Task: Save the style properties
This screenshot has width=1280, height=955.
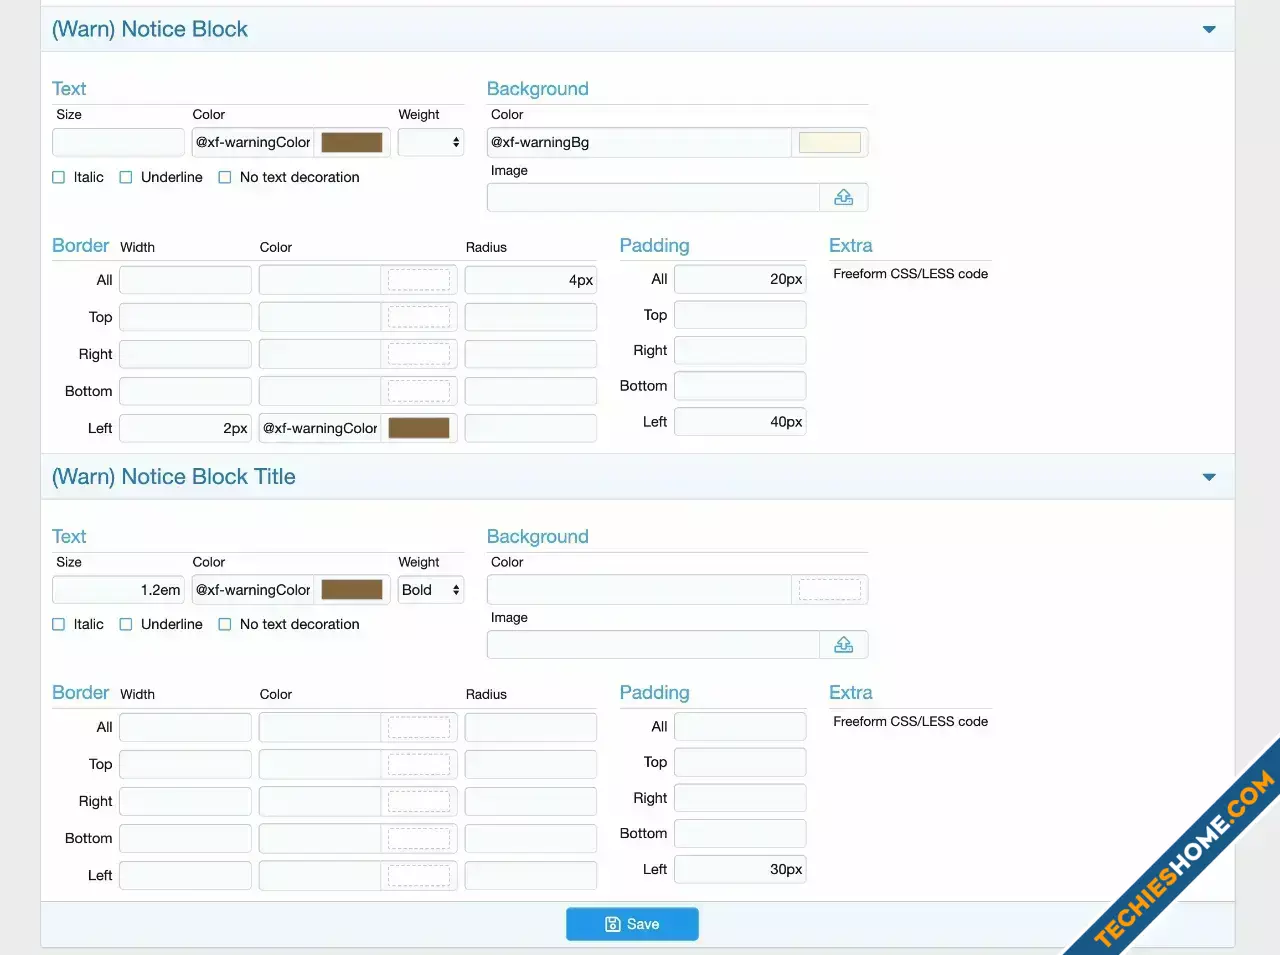Action: point(632,924)
